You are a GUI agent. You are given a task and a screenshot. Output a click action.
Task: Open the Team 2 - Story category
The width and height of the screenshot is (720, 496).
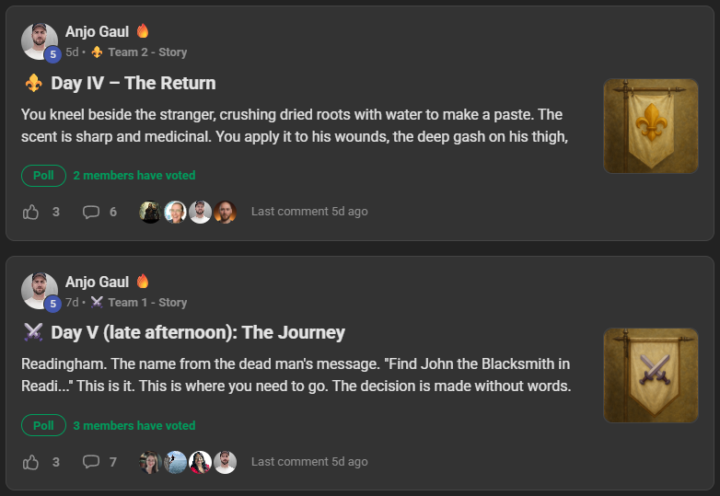(147, 52)
